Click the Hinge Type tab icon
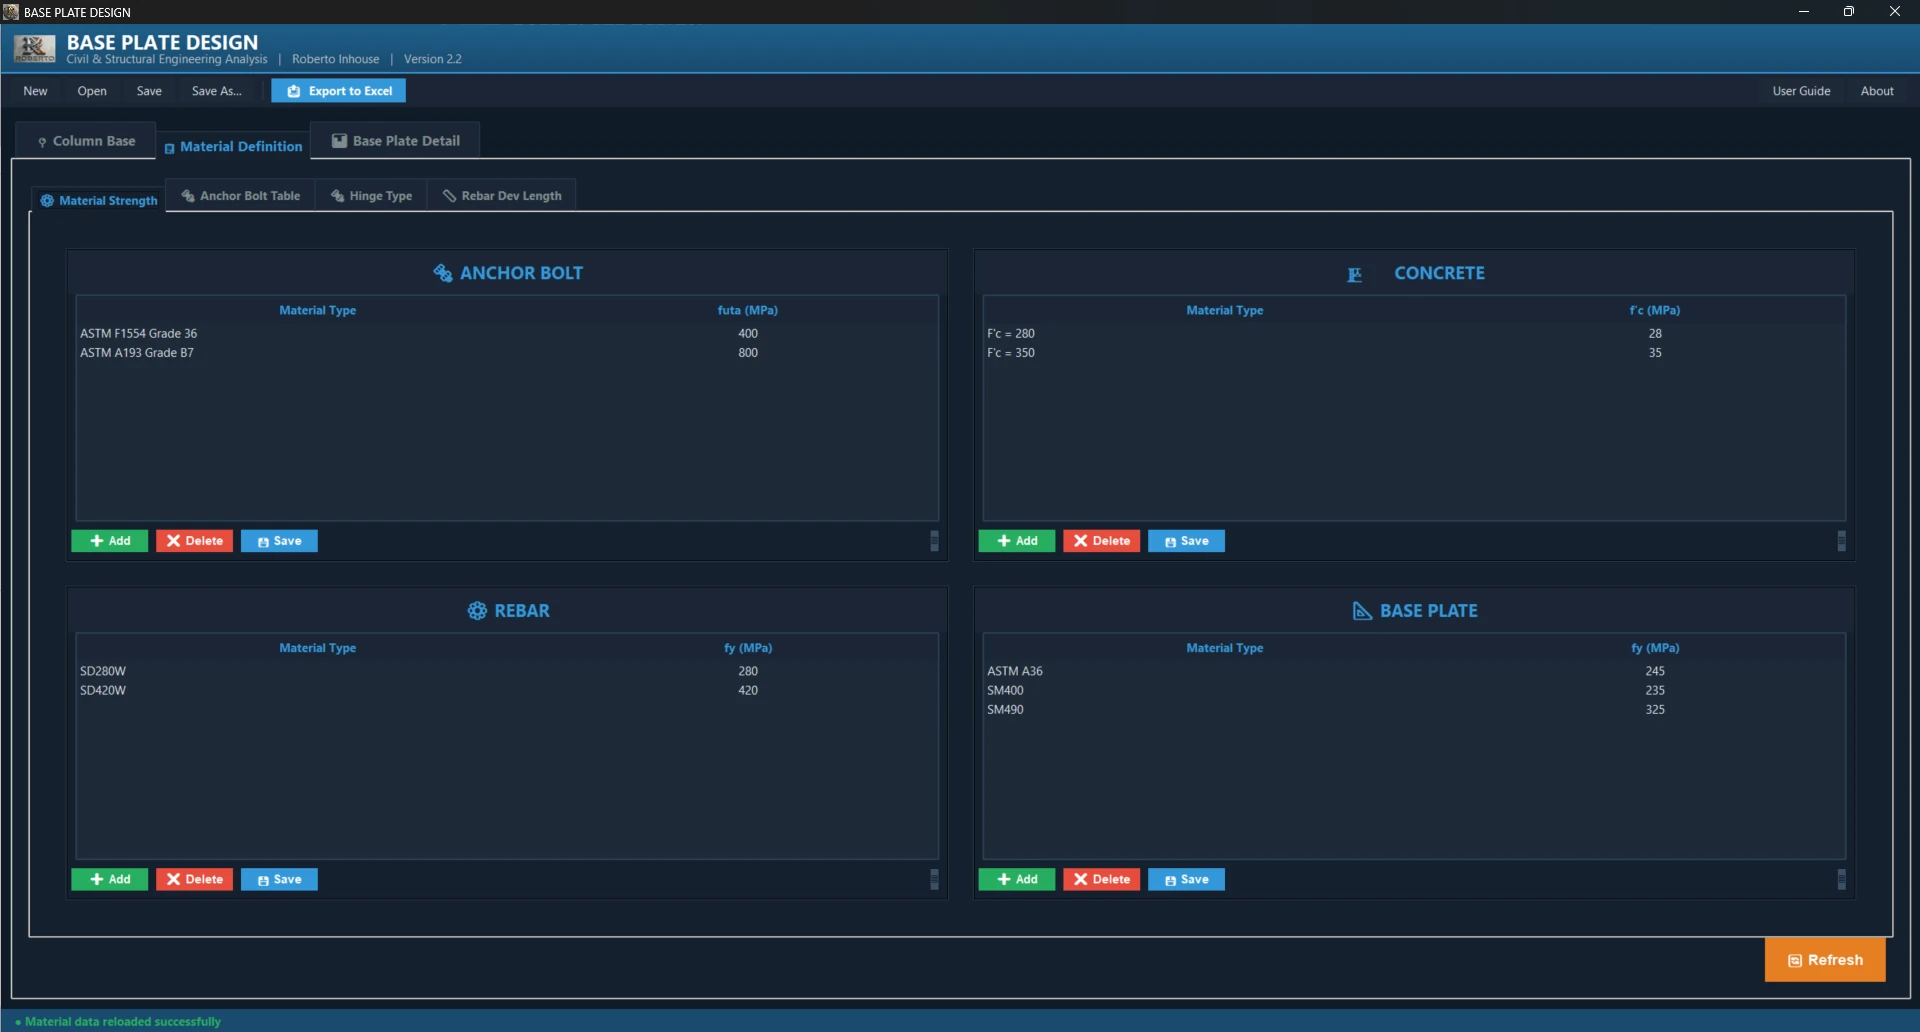The width and height of the screenshot is (1920, 1032). point(338,196)
